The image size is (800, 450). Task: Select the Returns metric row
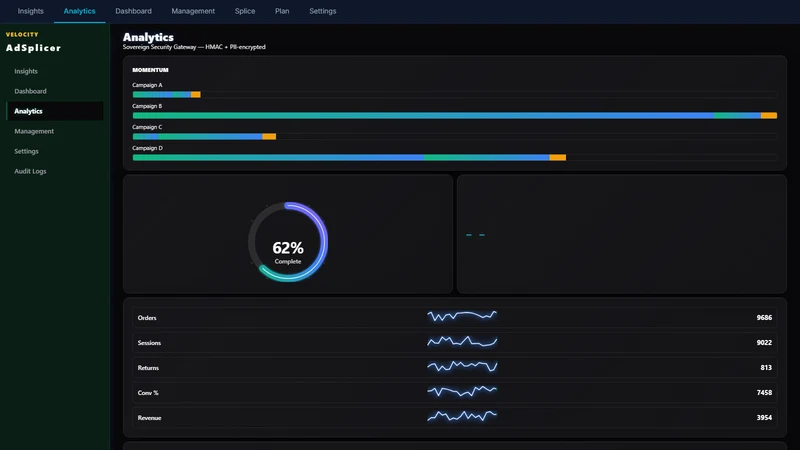pyautogui.click(x=455, y=367)
